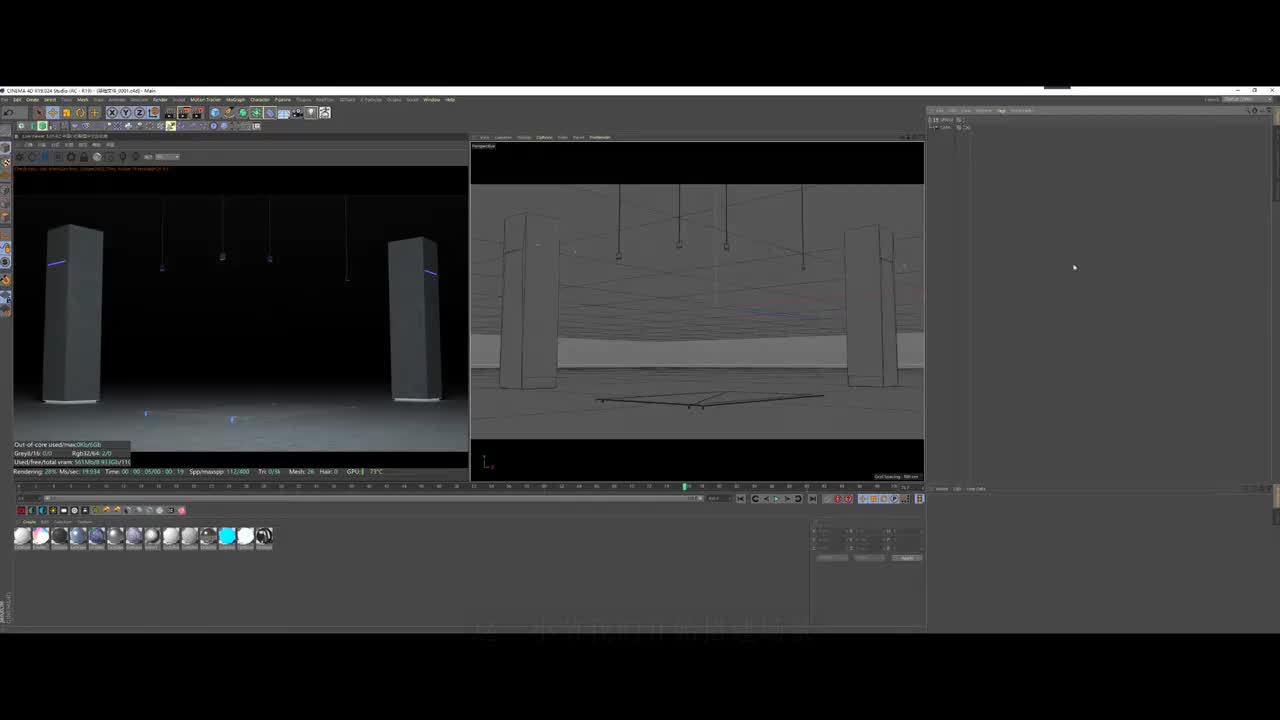This screenshot has width=1280, height=720.
Task: Select the Live Selection arrow tool
Action: (x=38, y=112)
